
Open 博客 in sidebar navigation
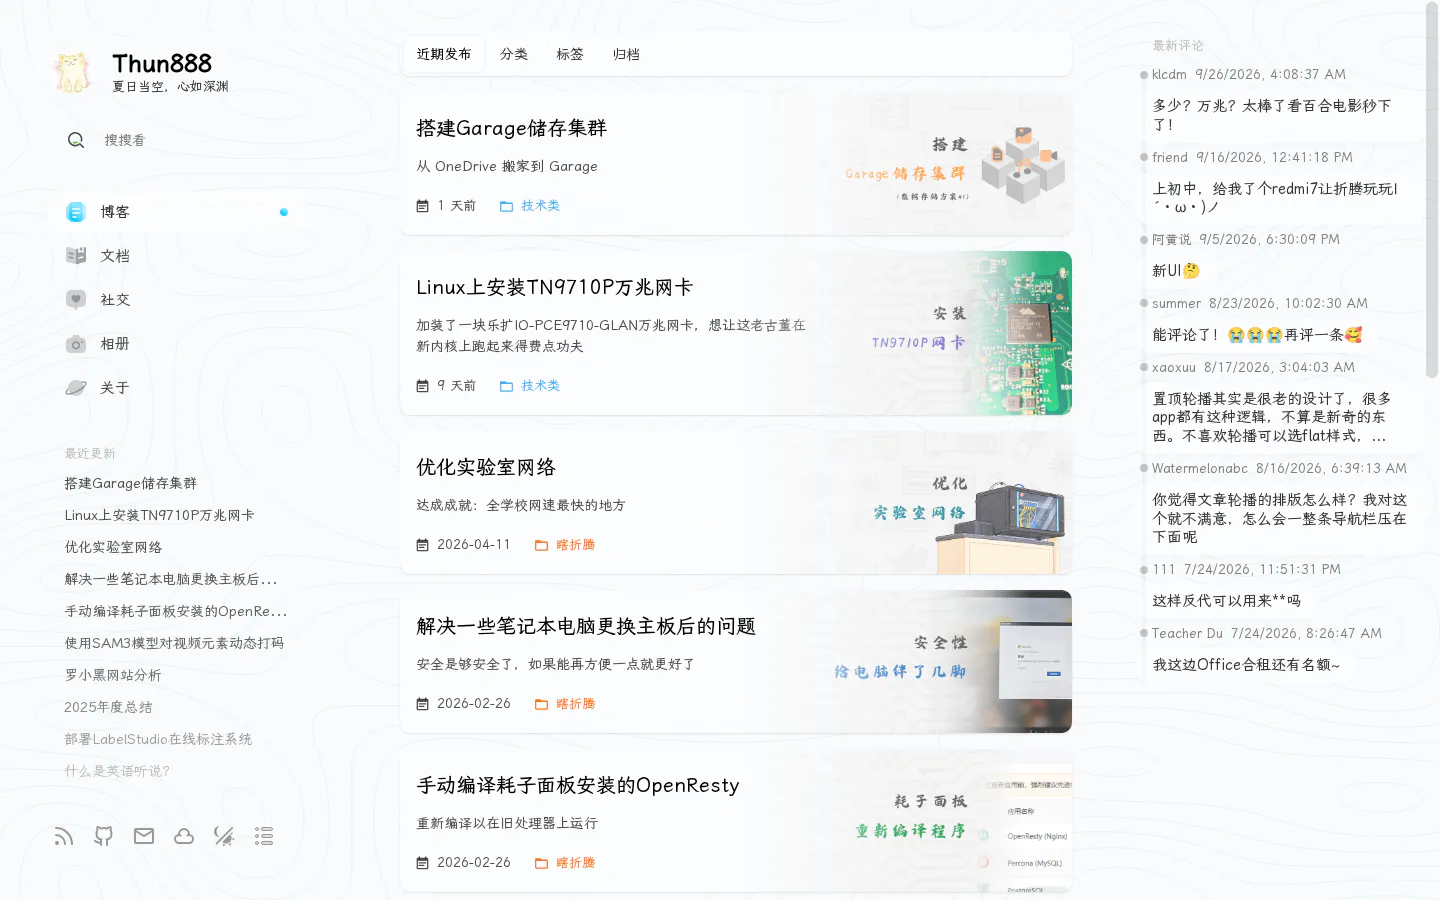176,212
